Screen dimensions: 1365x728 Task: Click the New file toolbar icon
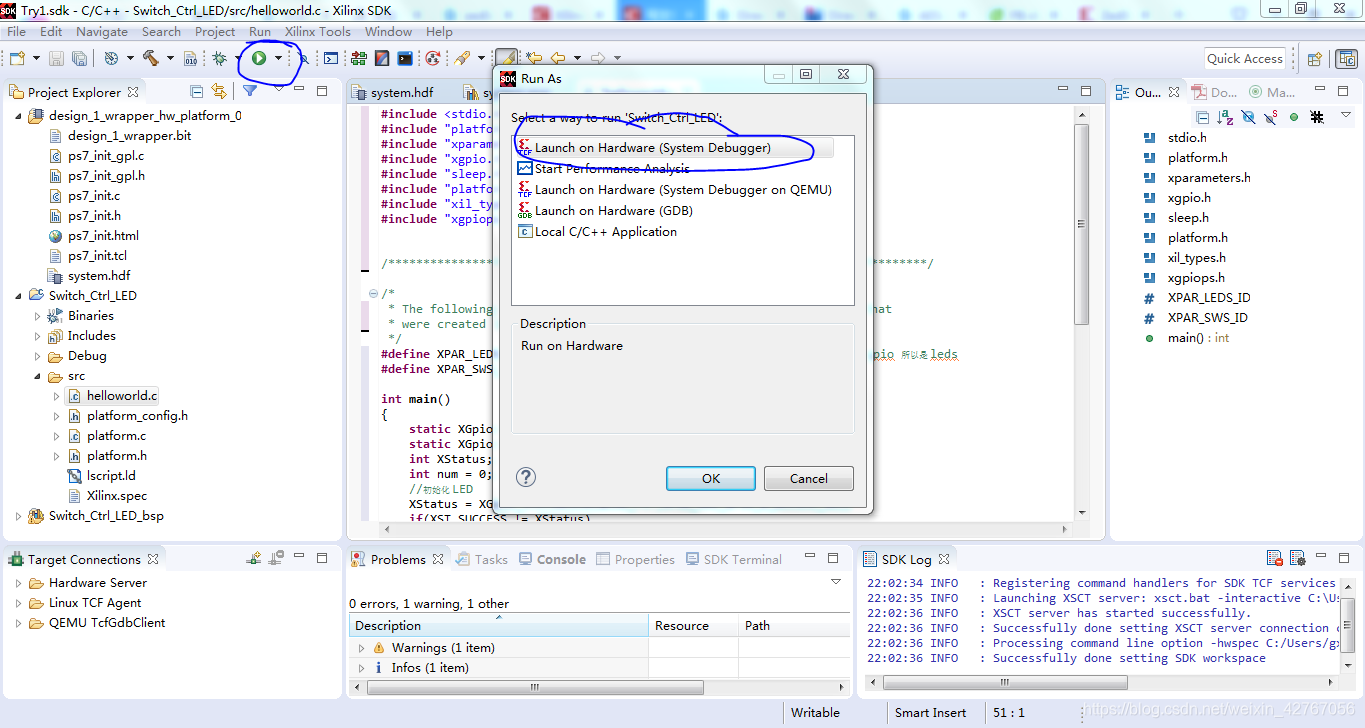point(17,58)
